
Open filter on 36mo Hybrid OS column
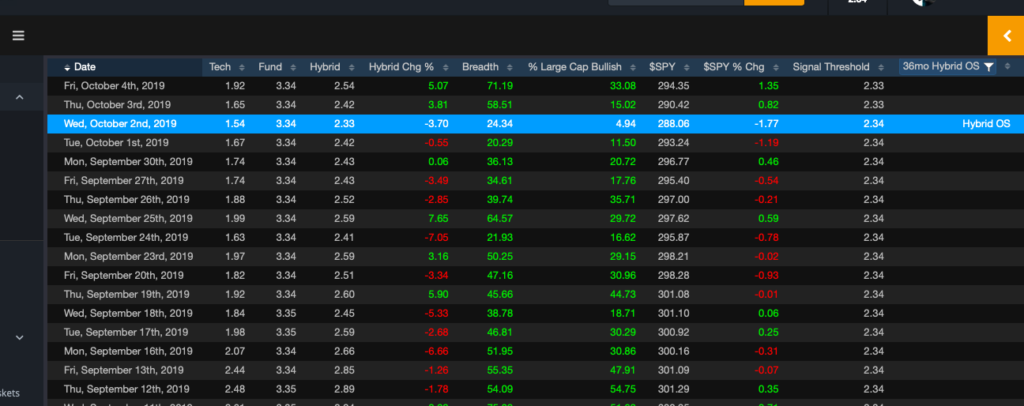coord(989,67)
